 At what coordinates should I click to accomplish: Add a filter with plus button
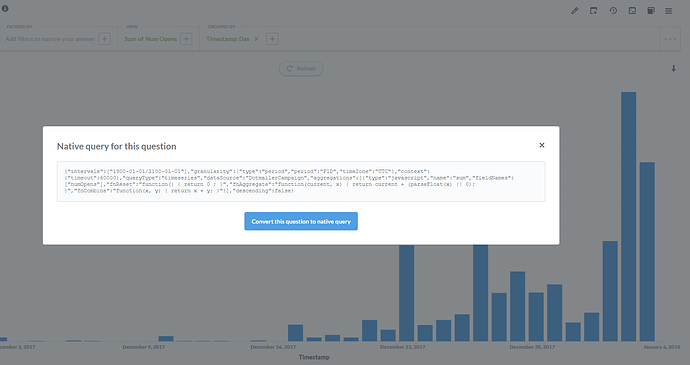pyautogui.click(x=104, y=39)
